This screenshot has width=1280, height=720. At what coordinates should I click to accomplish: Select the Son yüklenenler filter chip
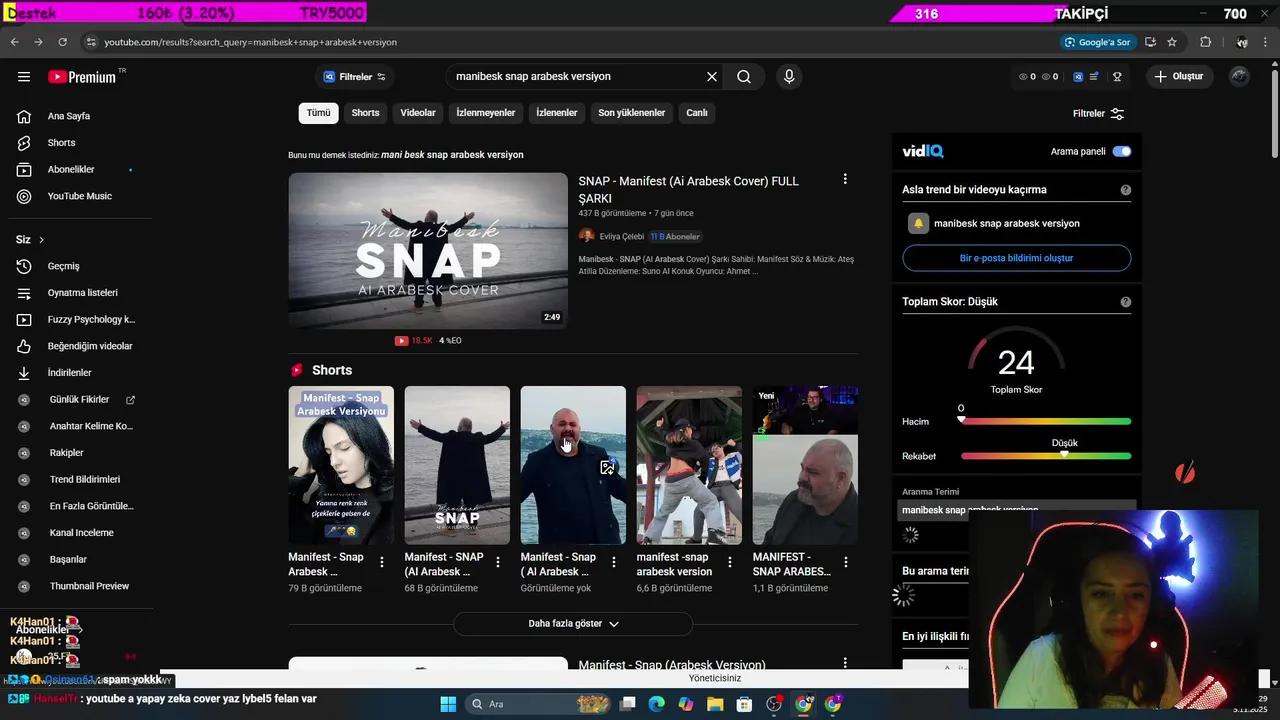coord(632,113)
